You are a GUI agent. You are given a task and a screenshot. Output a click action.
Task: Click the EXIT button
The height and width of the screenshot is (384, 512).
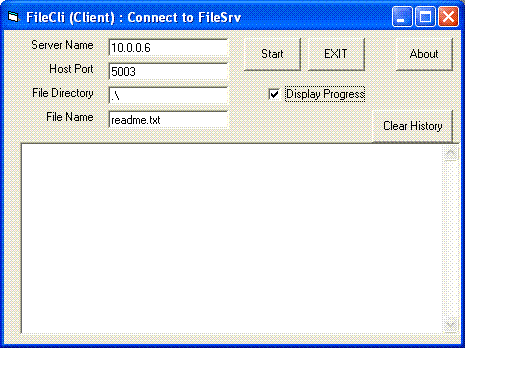pyautogui.click(x=336, y=54)
